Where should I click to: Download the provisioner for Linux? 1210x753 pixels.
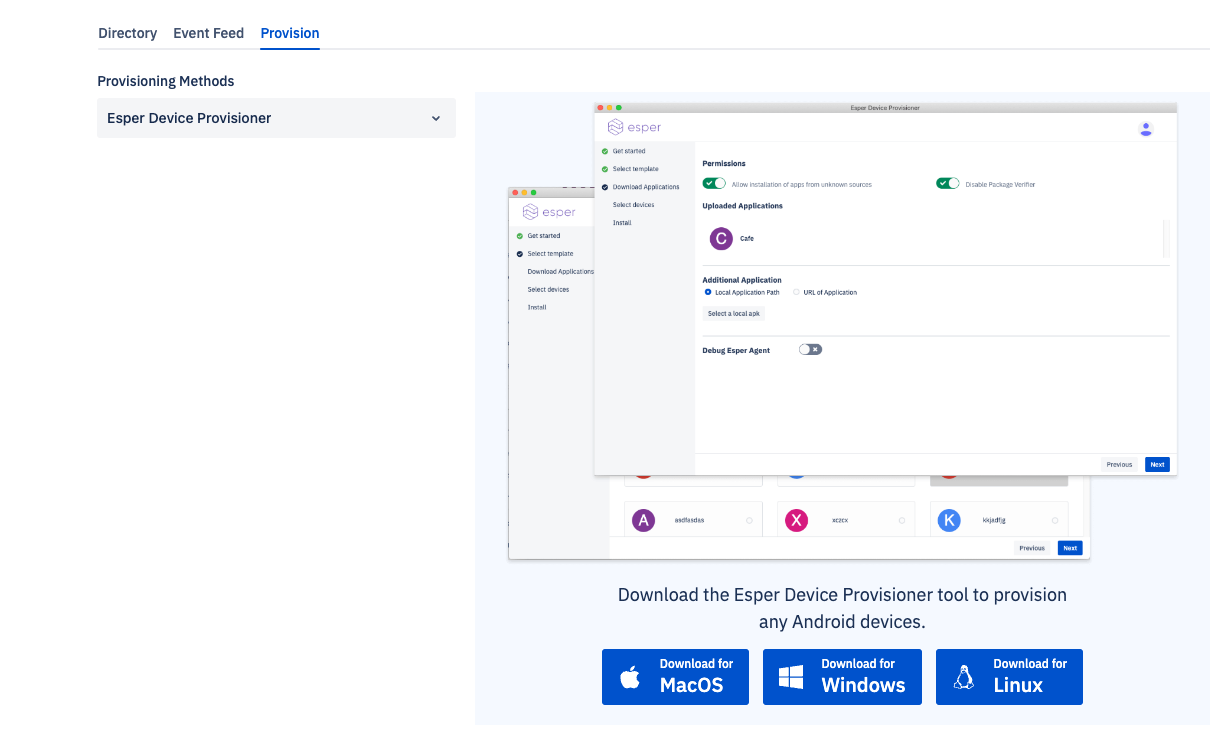coord(1009,677)
